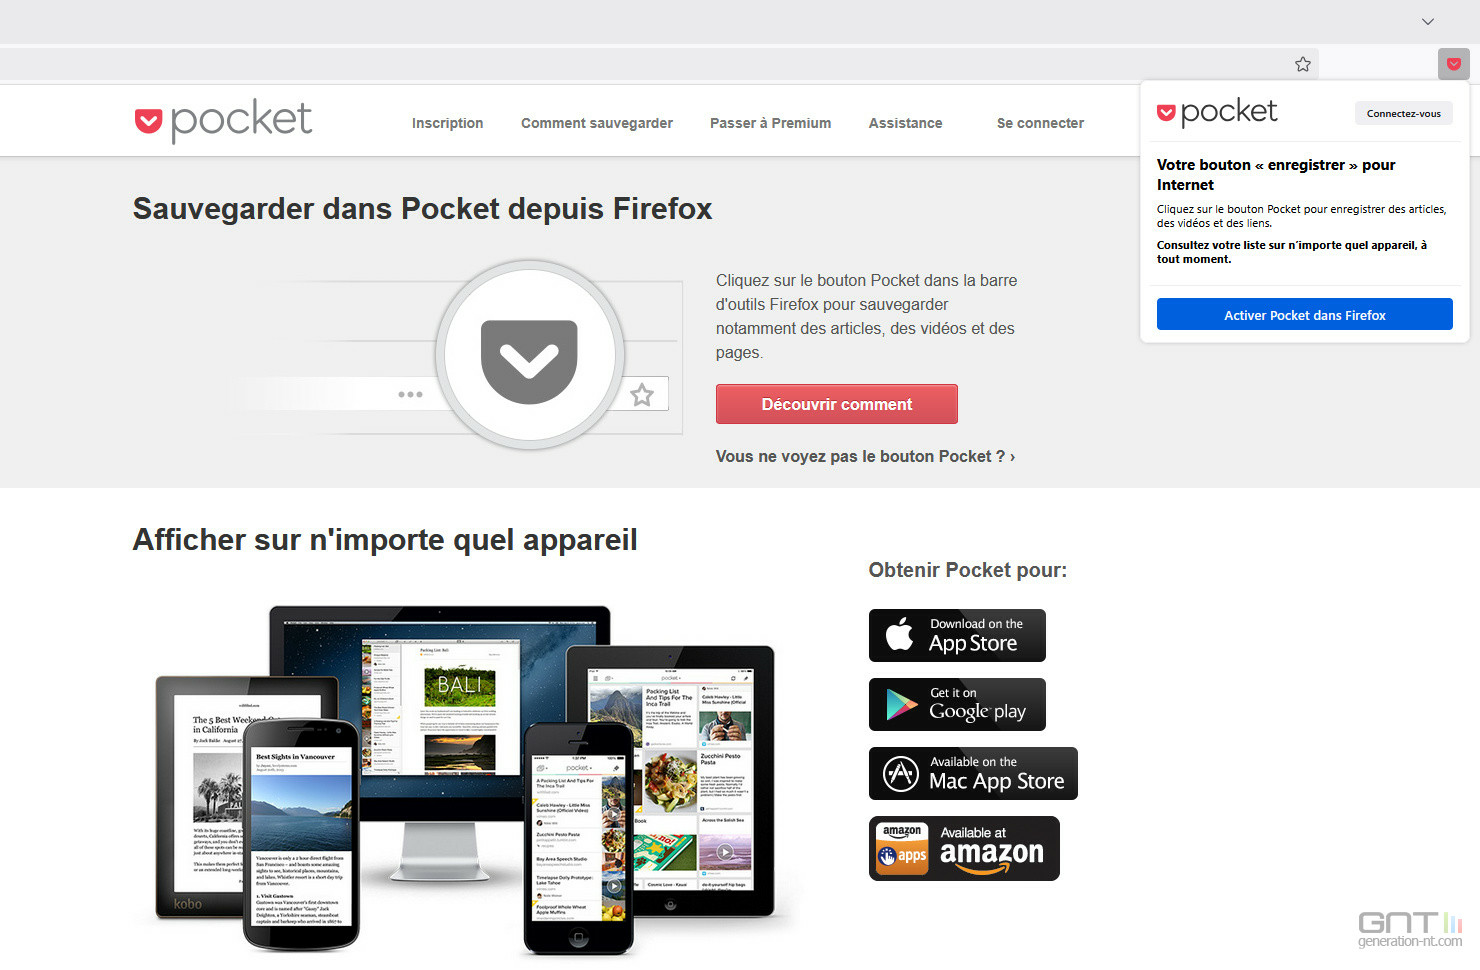Open Available at Amazon apps badge
Screen dimensions: 1480x970
(x=964, y=848)
